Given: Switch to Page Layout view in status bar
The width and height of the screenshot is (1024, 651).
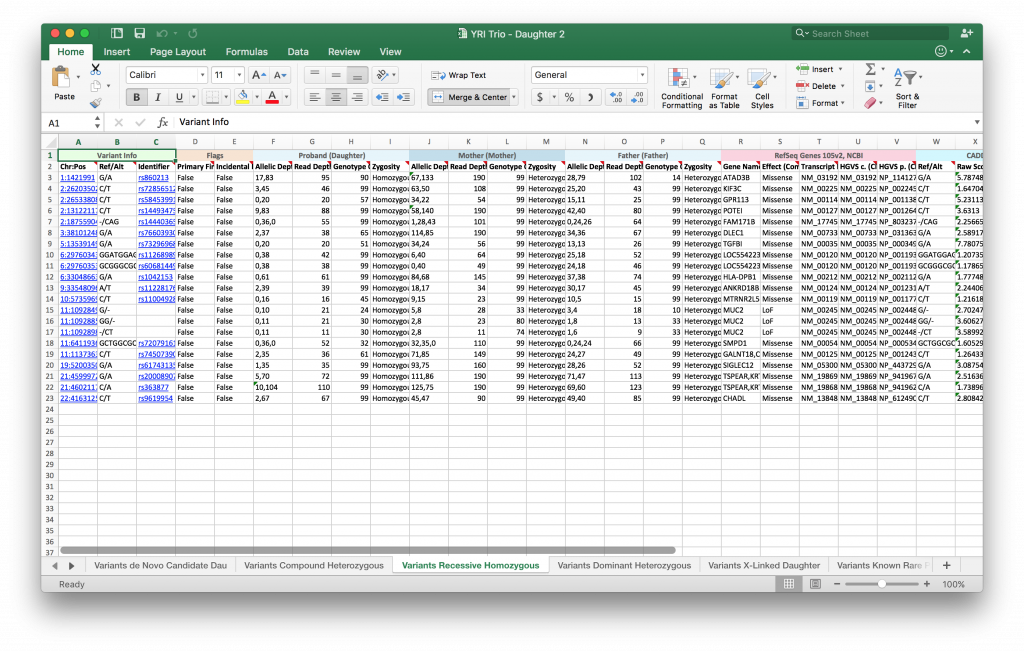Looking at the screenshot, I should coord(815,584).
